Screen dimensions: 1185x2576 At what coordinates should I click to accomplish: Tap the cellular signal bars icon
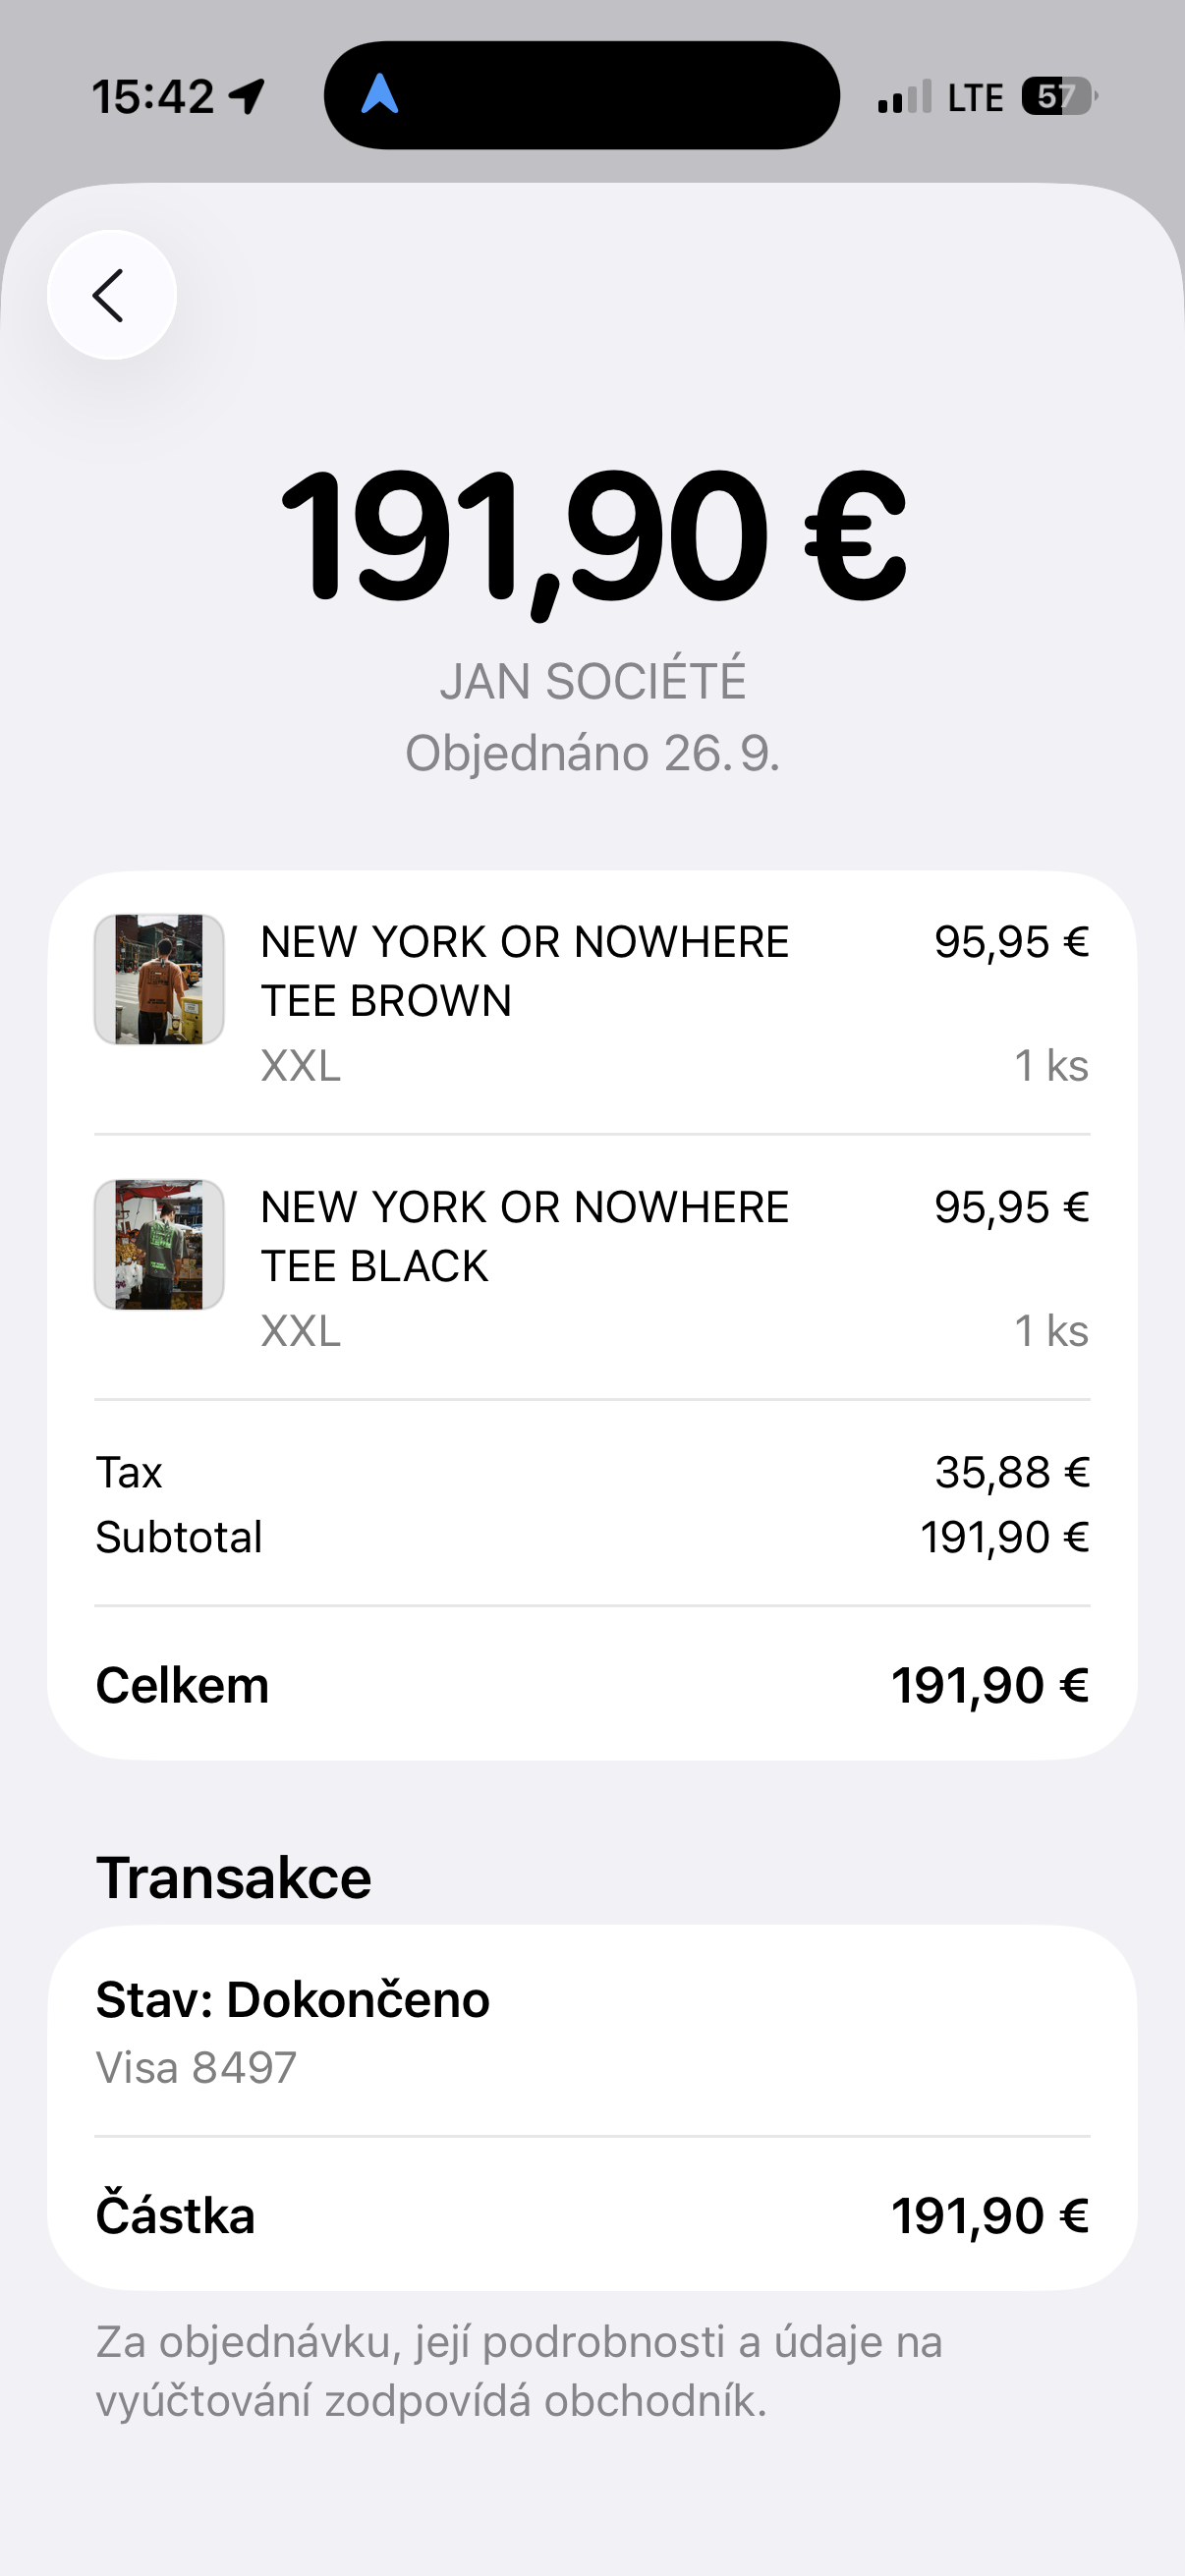coord(904,97)
